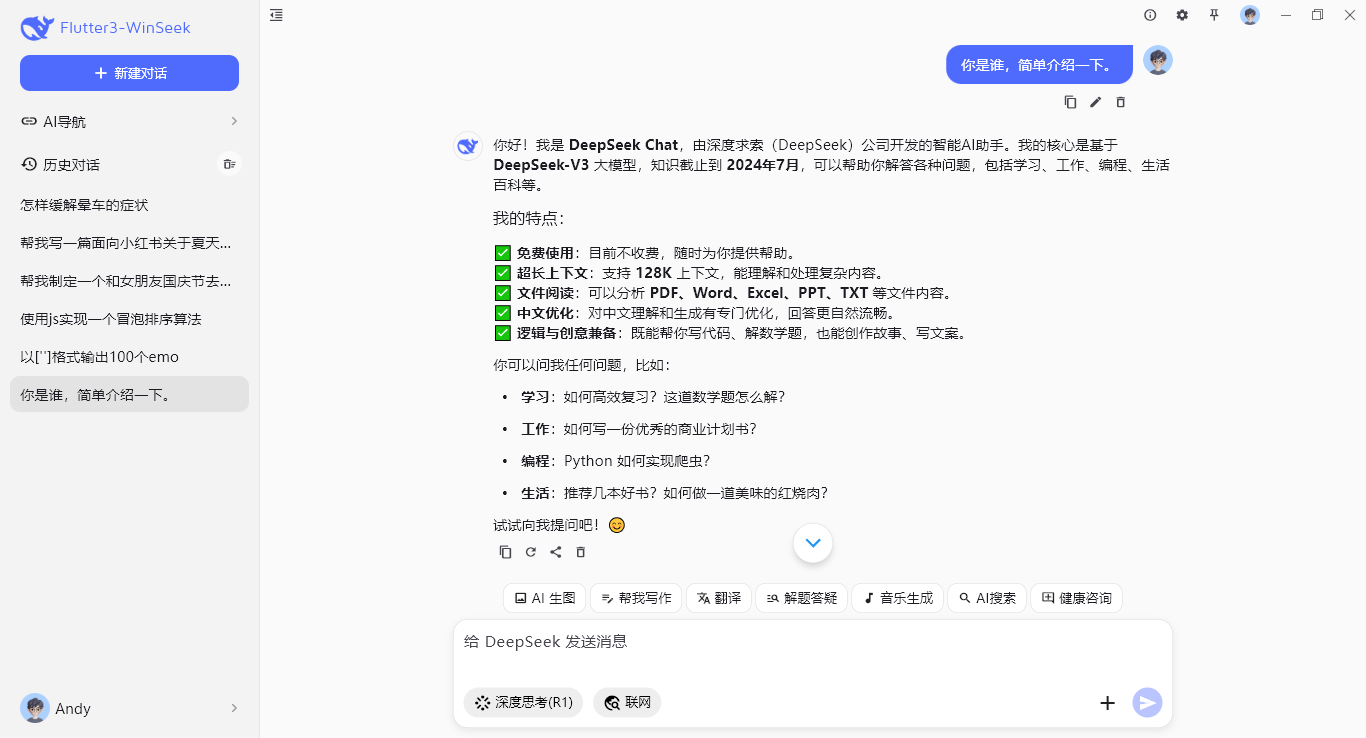
Task: Click the 文件阅读 feature line
Action: click(x=726, y=293)
